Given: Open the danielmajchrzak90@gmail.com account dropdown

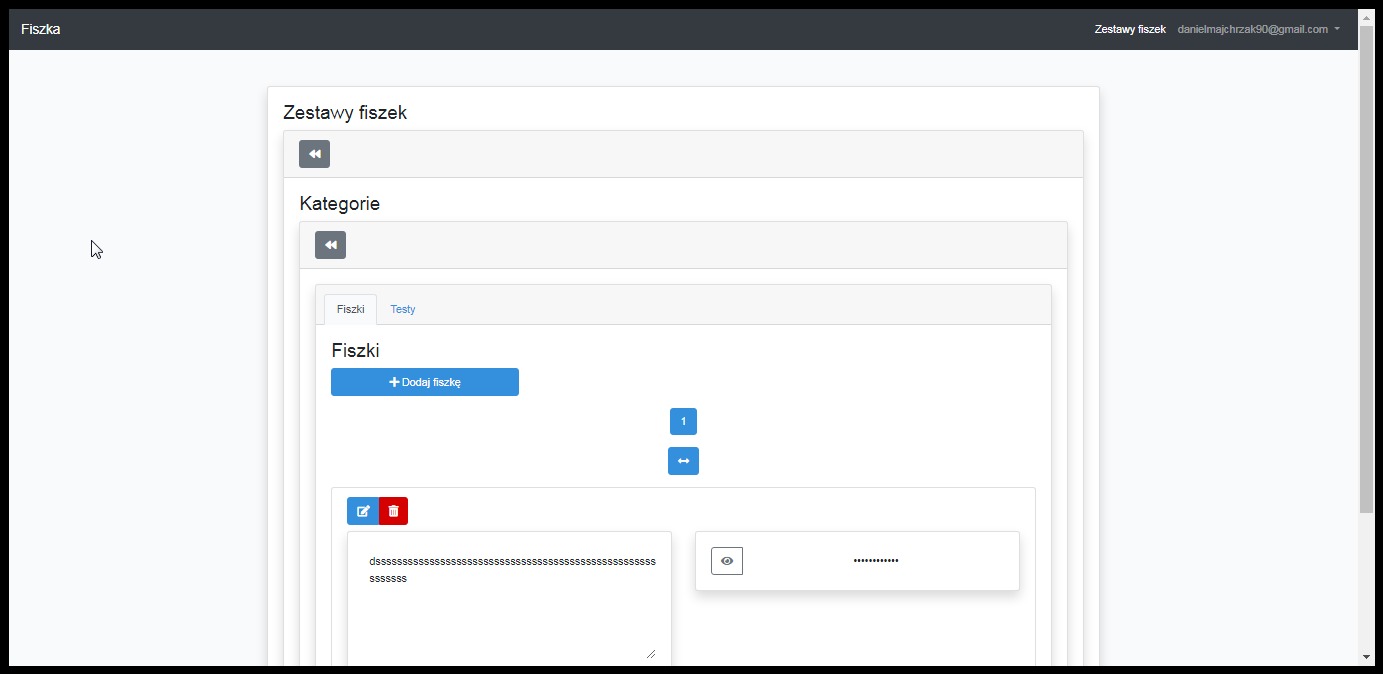Looking at the screenshot, I should pos(1258,29).
